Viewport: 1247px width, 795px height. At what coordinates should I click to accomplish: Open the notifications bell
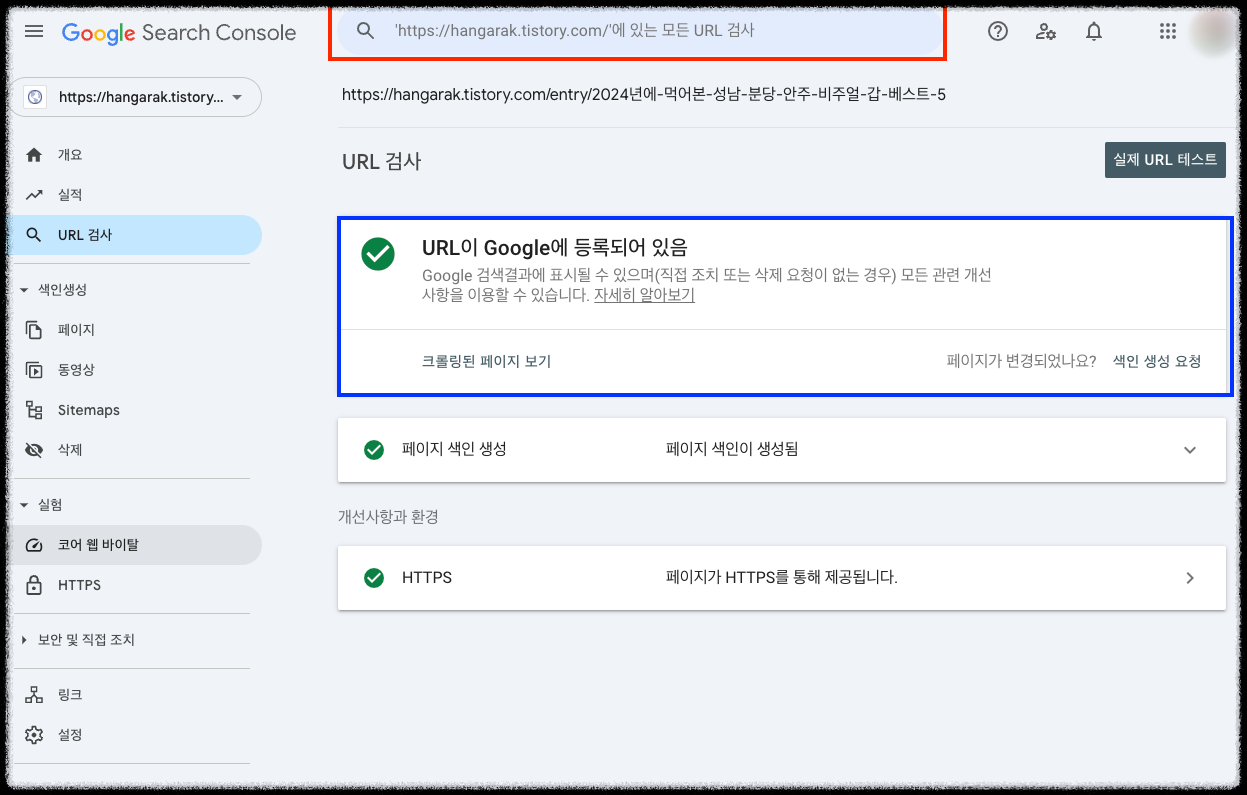click(x=1094, y=32)
